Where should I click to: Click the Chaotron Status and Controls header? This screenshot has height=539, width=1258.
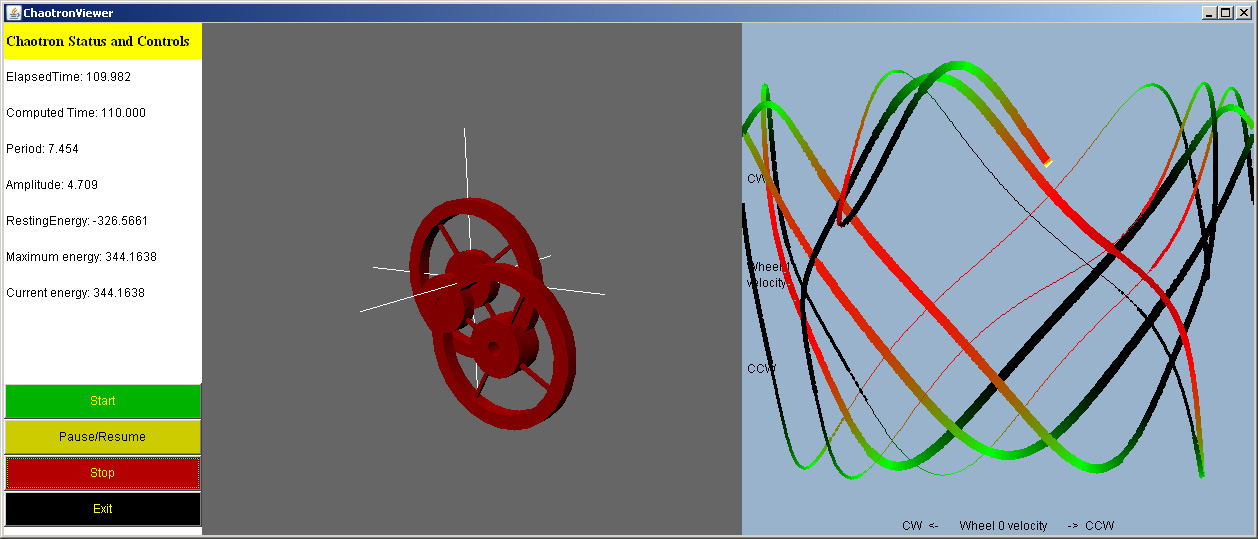coord(98,42)
